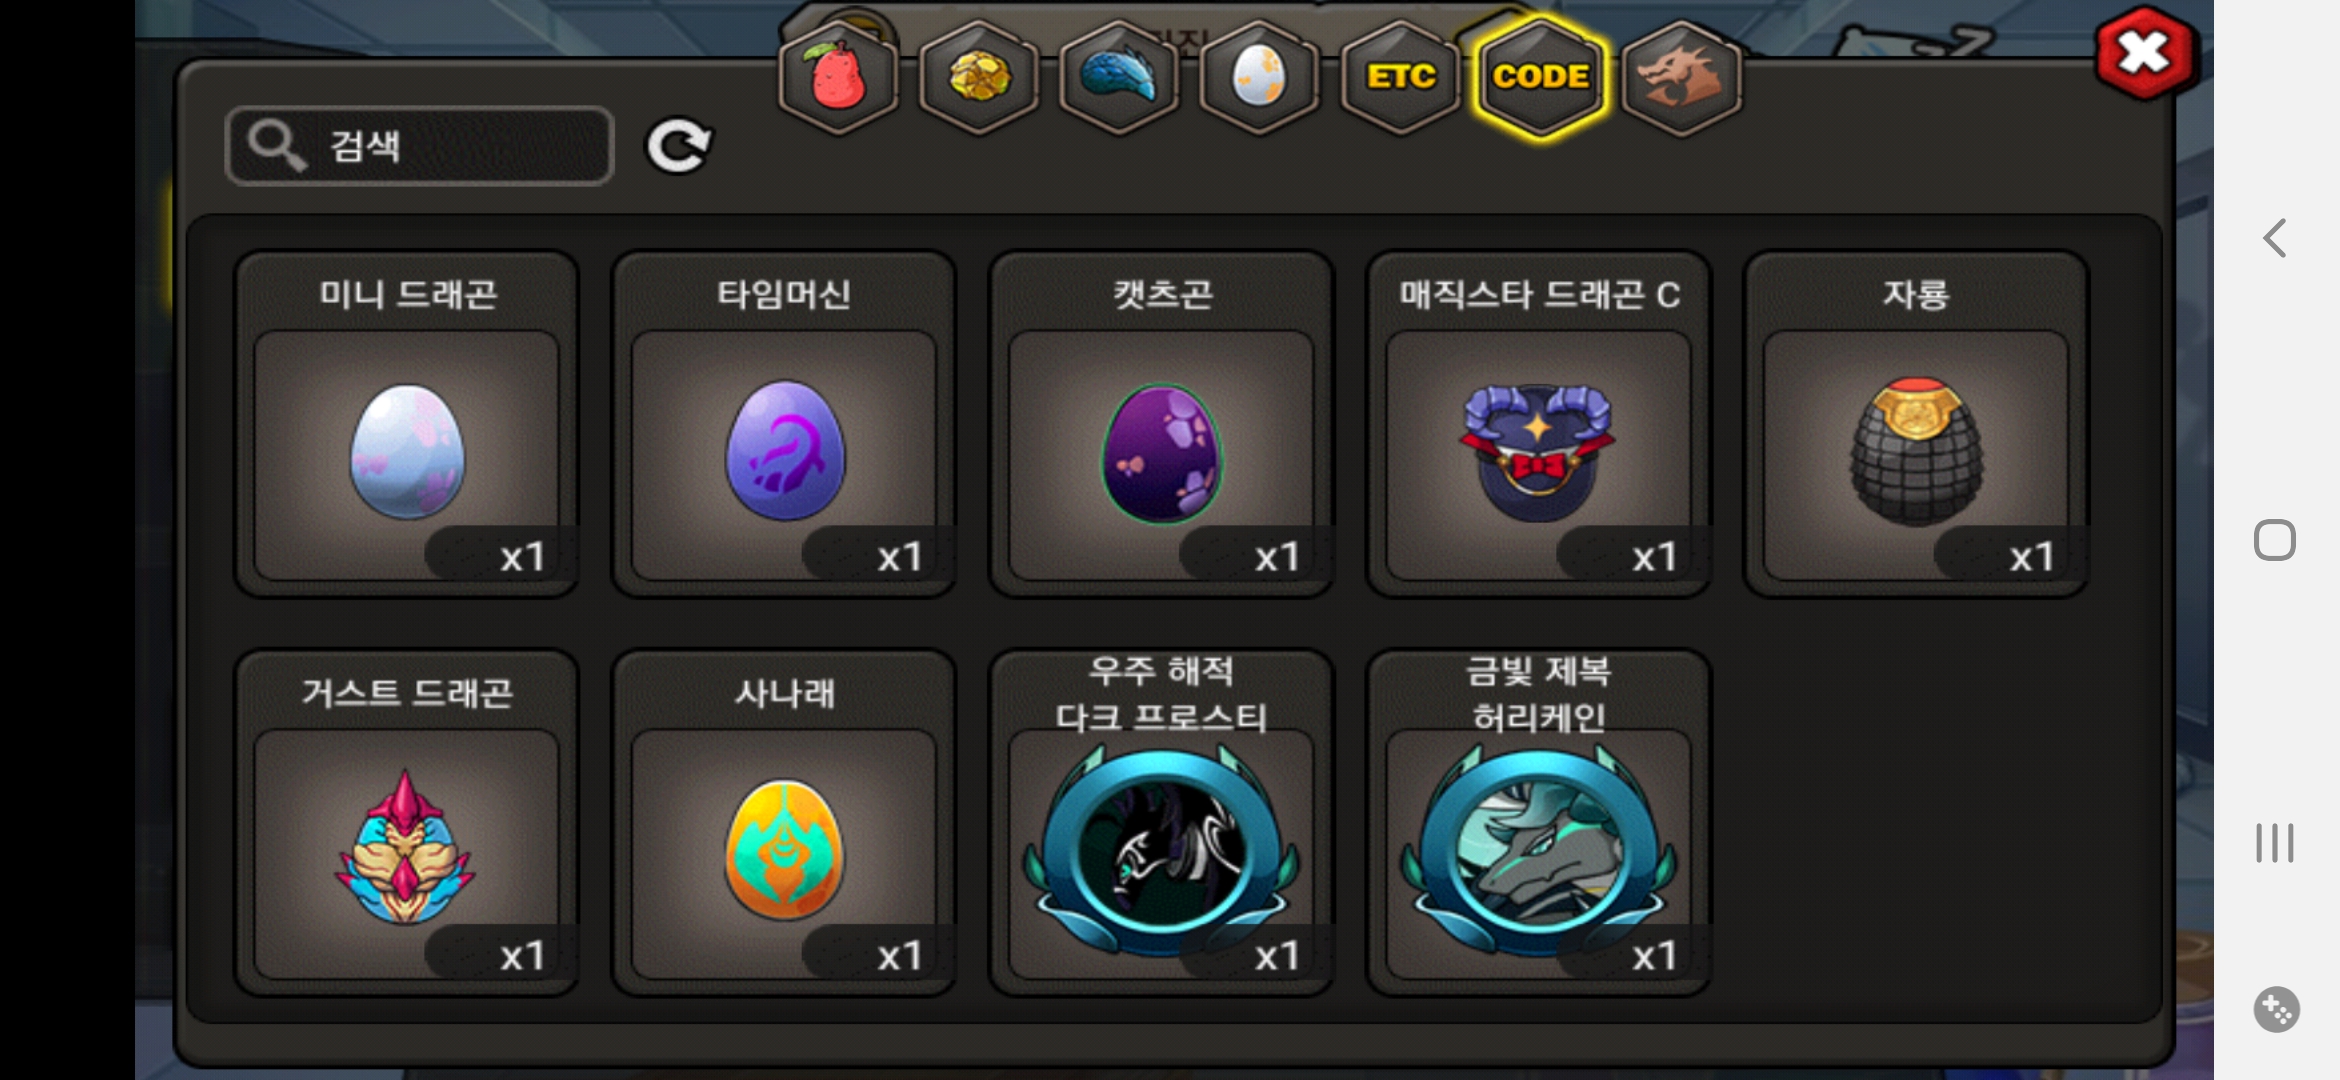Select the CODE tab
2340x1080 pixels.
tap(1540, 77)
